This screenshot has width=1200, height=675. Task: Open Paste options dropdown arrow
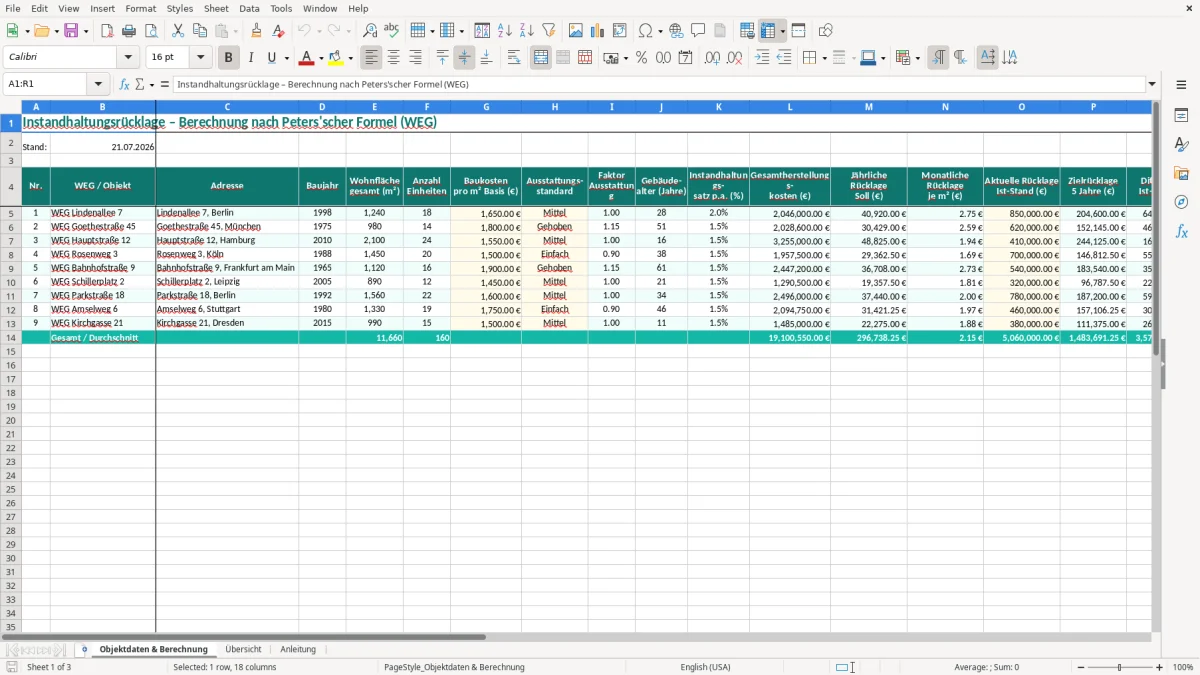coord(234,31)
